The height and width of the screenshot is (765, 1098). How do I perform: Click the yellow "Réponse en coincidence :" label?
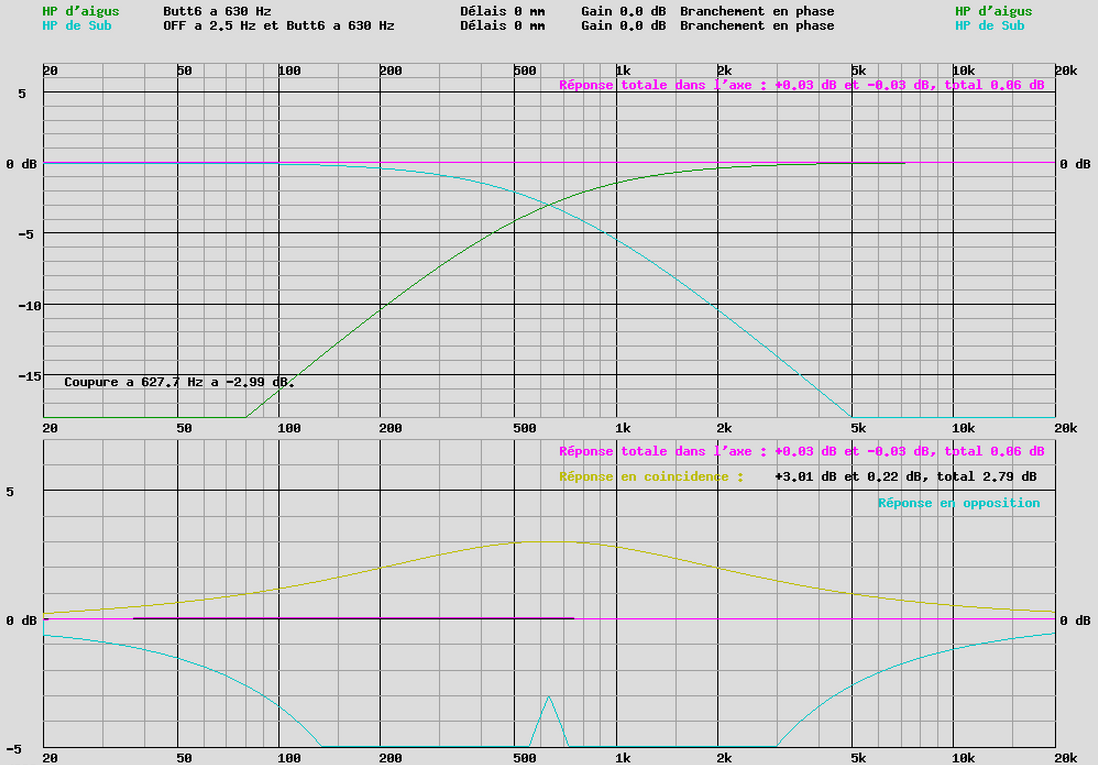coord(651,477)
